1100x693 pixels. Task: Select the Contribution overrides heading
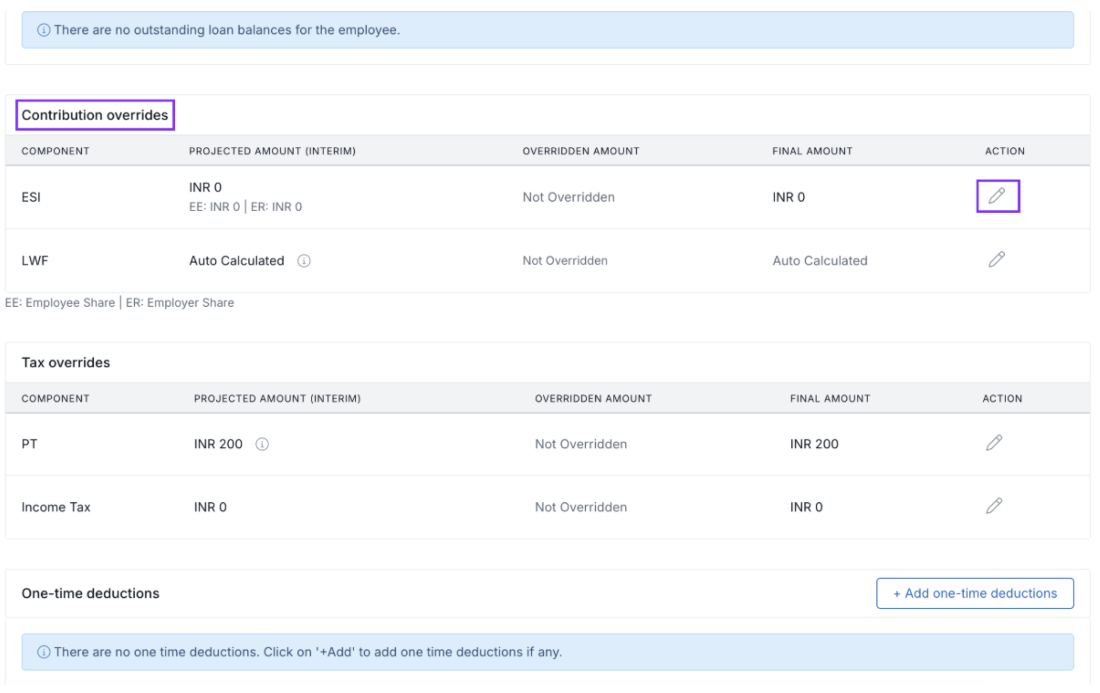[x=95, y=115]
